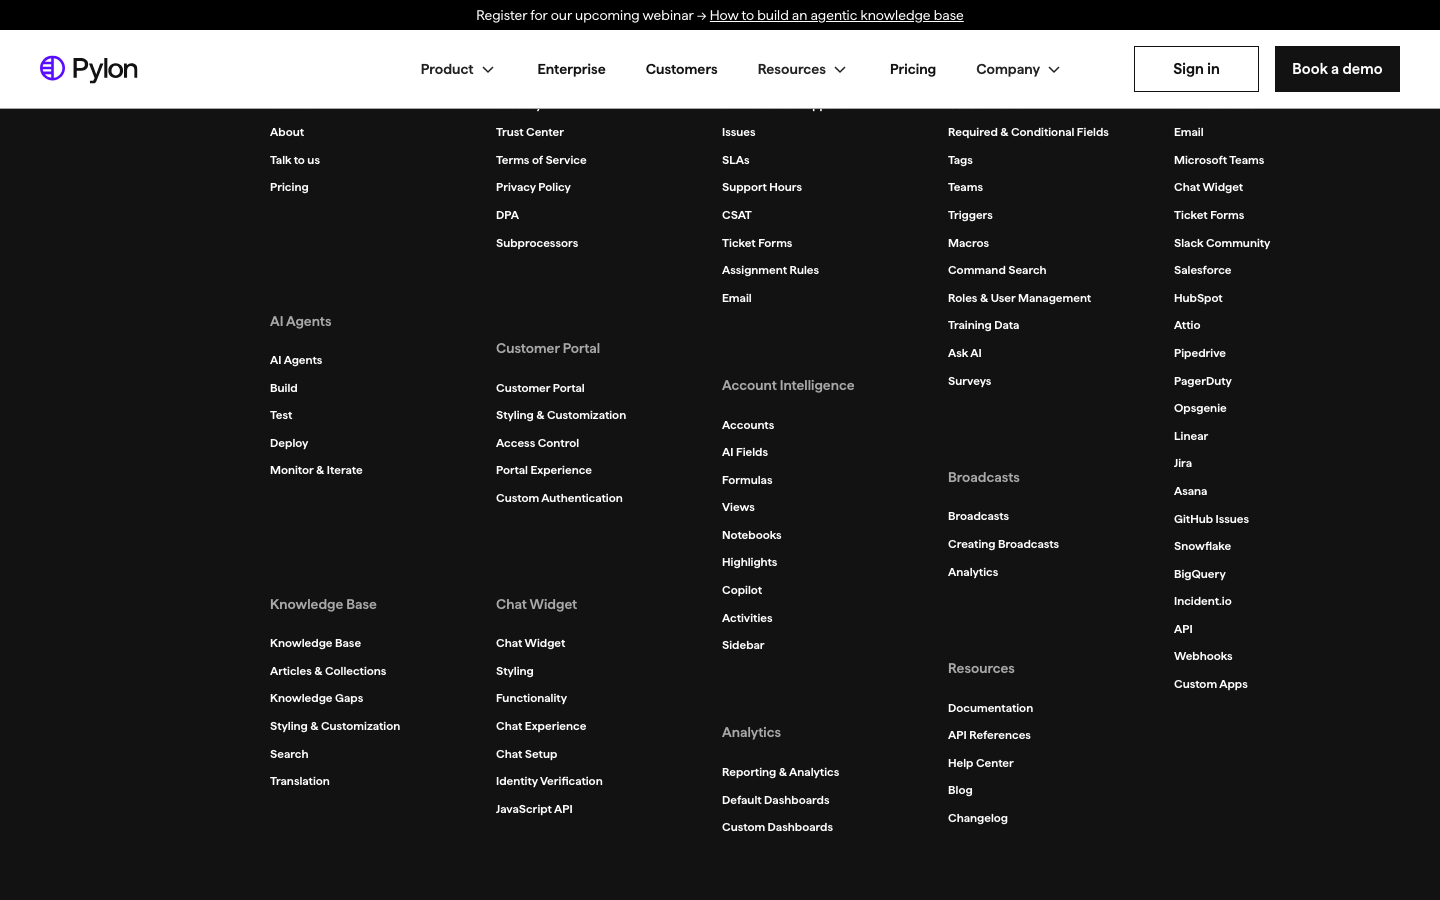1440x900 pixels.
Task: Go to the Enterprise nav item
Action: click(x=571, y=69)
